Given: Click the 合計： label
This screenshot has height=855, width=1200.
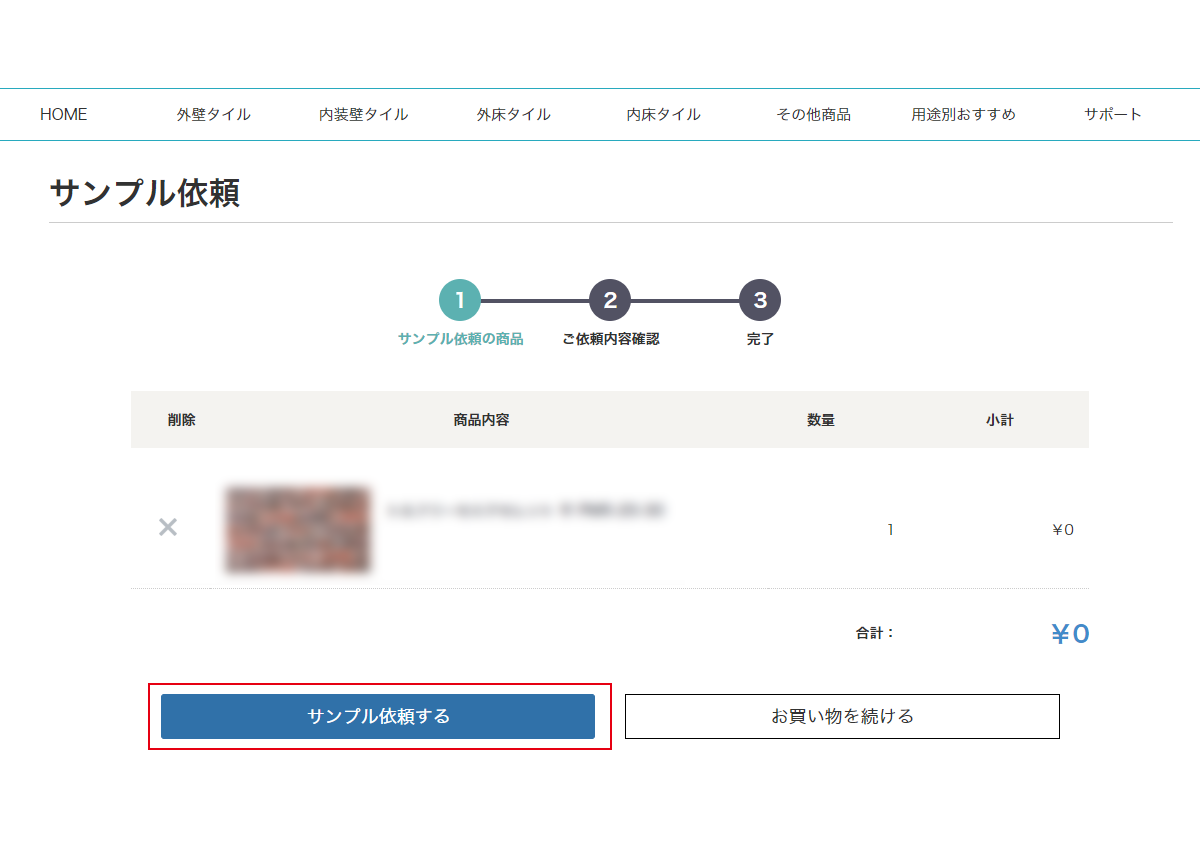Looking at the screenshot, I should pyautogui.click(x=875, y=633).
